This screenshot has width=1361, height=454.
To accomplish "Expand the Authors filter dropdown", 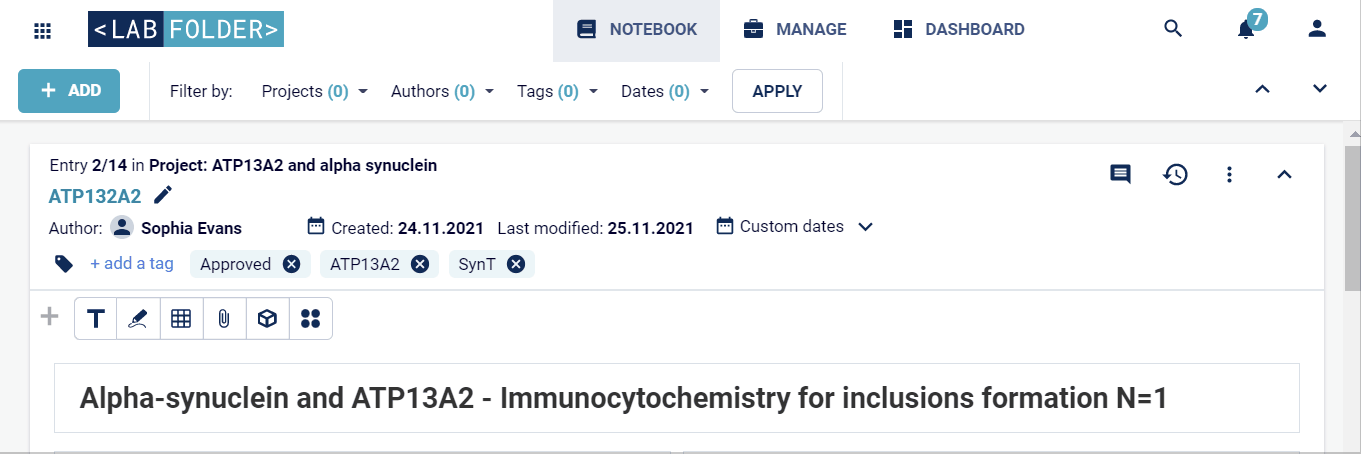I will click(443, 91).
